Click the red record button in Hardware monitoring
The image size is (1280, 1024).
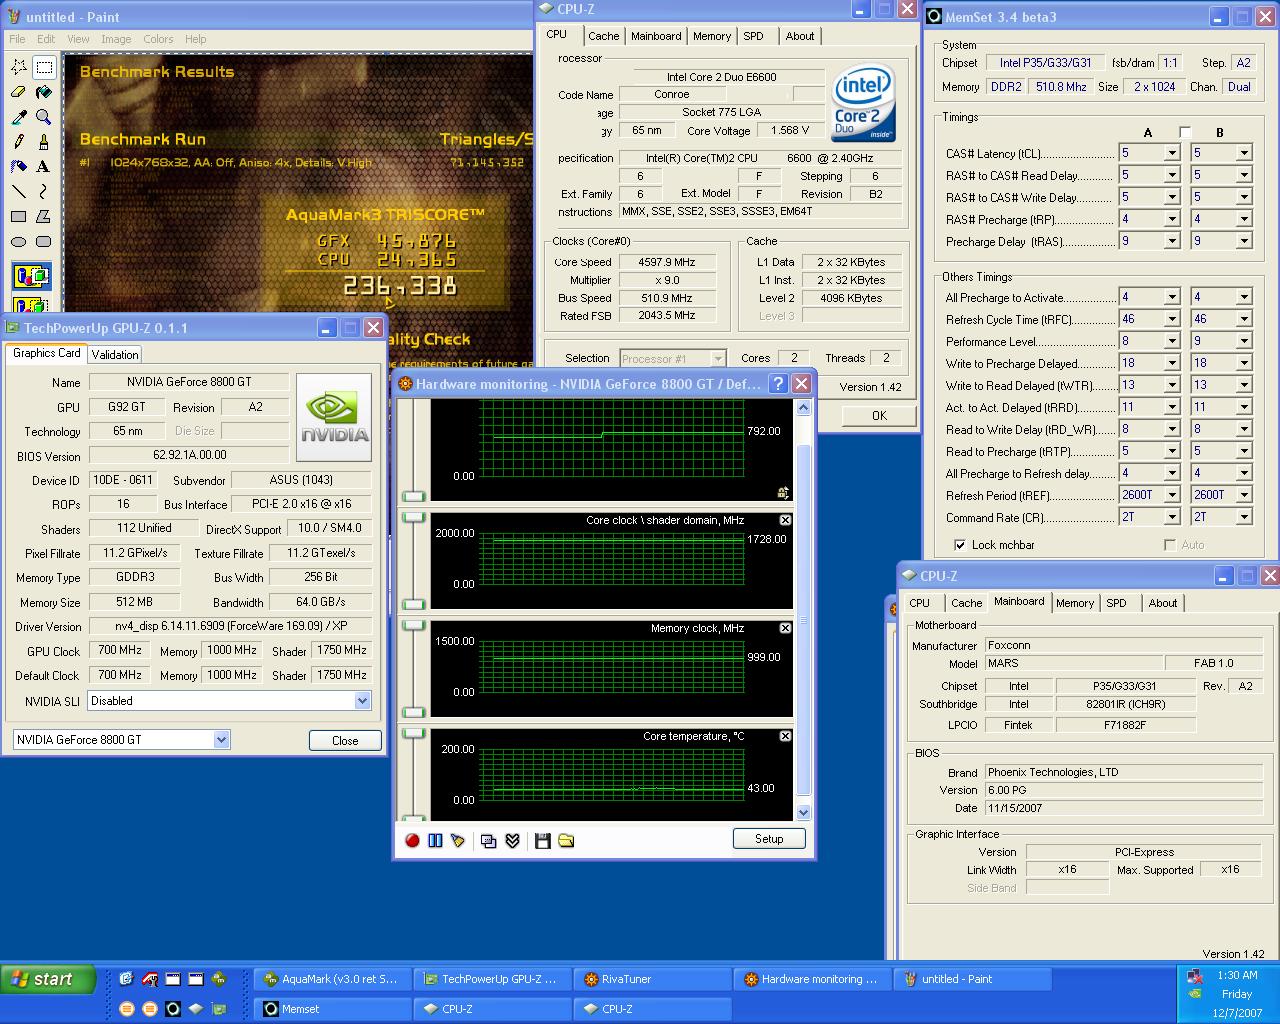[x=412, y=840]
